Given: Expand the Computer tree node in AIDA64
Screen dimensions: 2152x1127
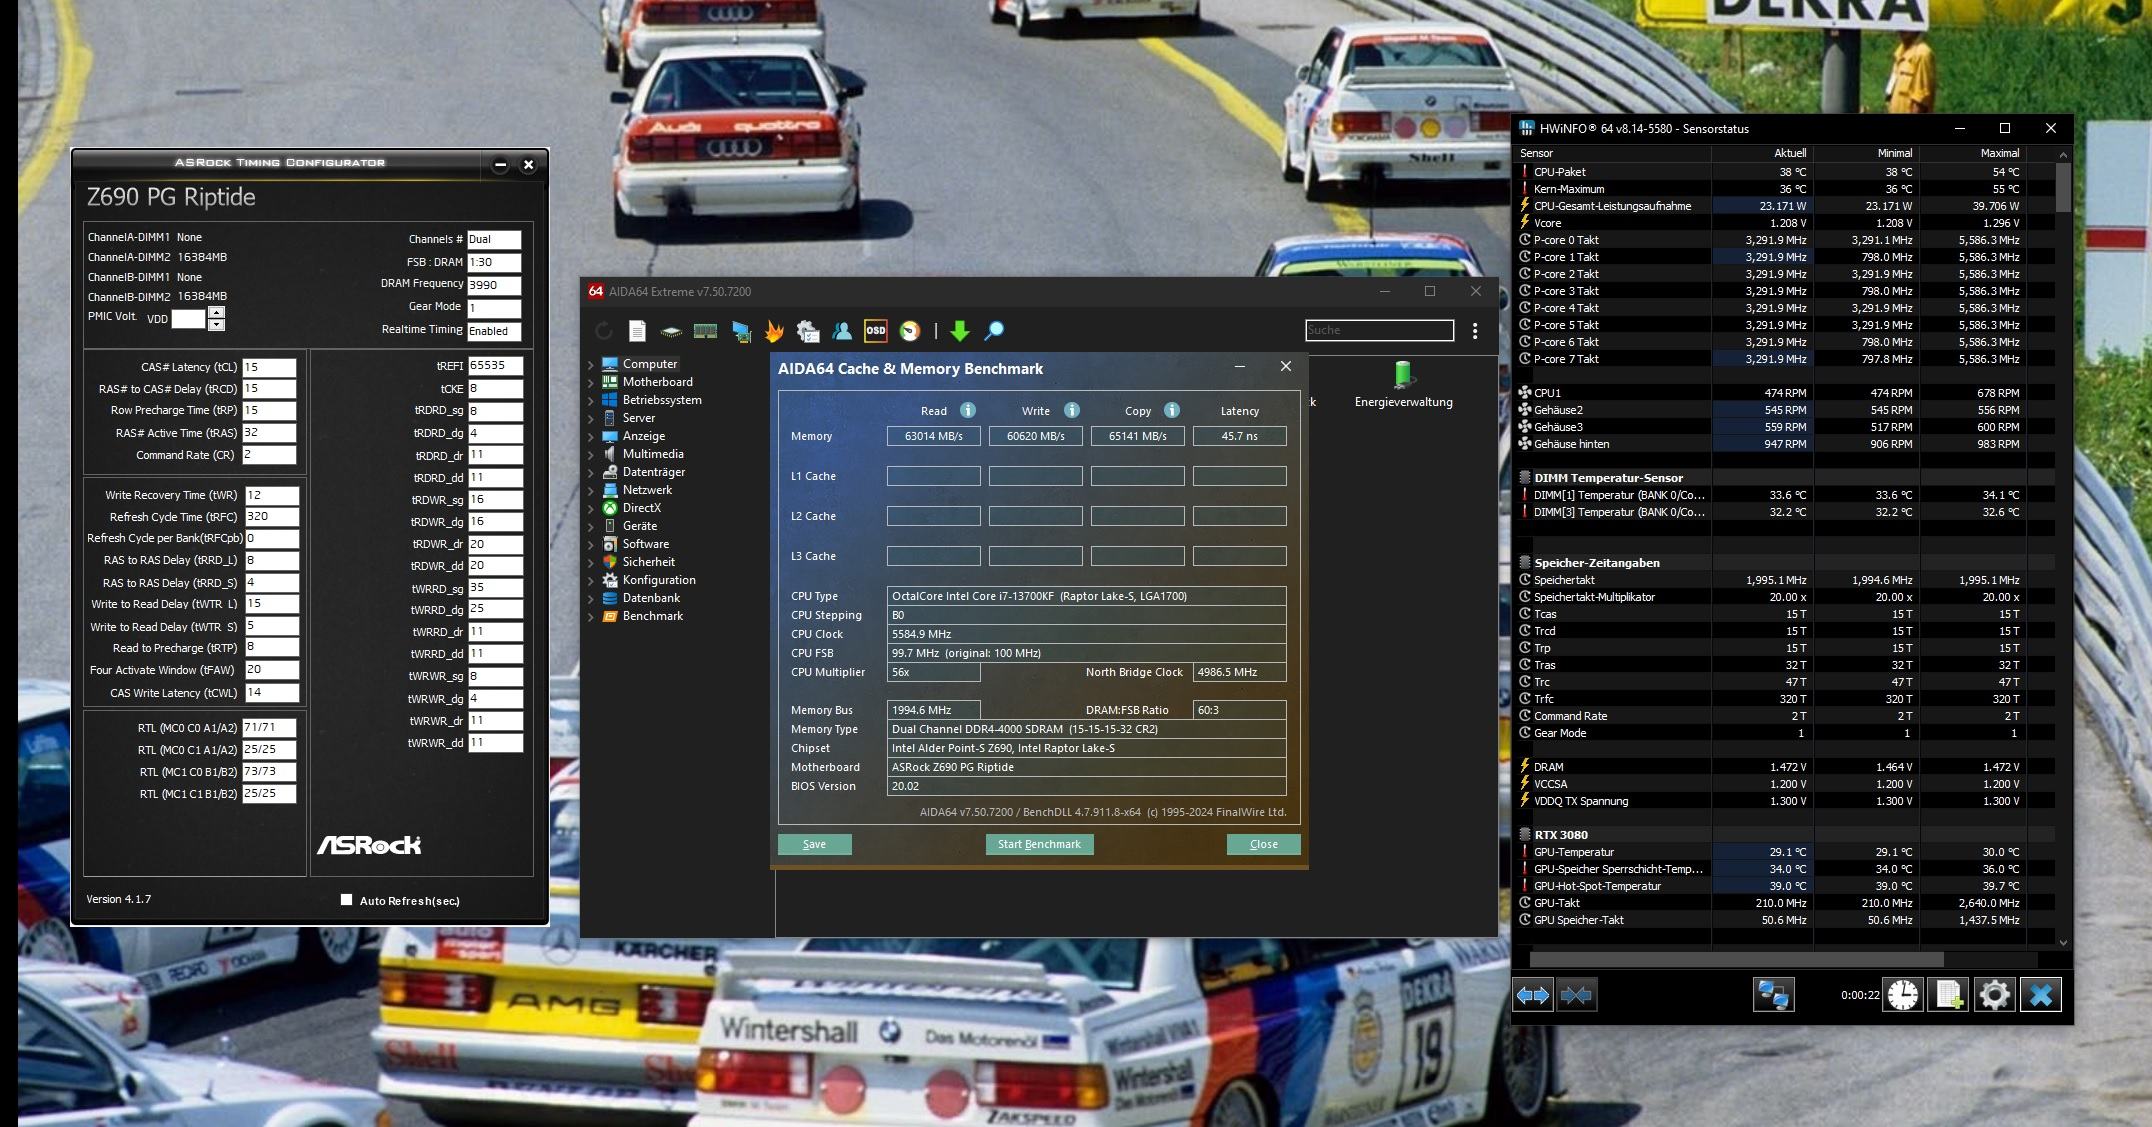Looking at the screenshot, I should click(x=590, y=365).
